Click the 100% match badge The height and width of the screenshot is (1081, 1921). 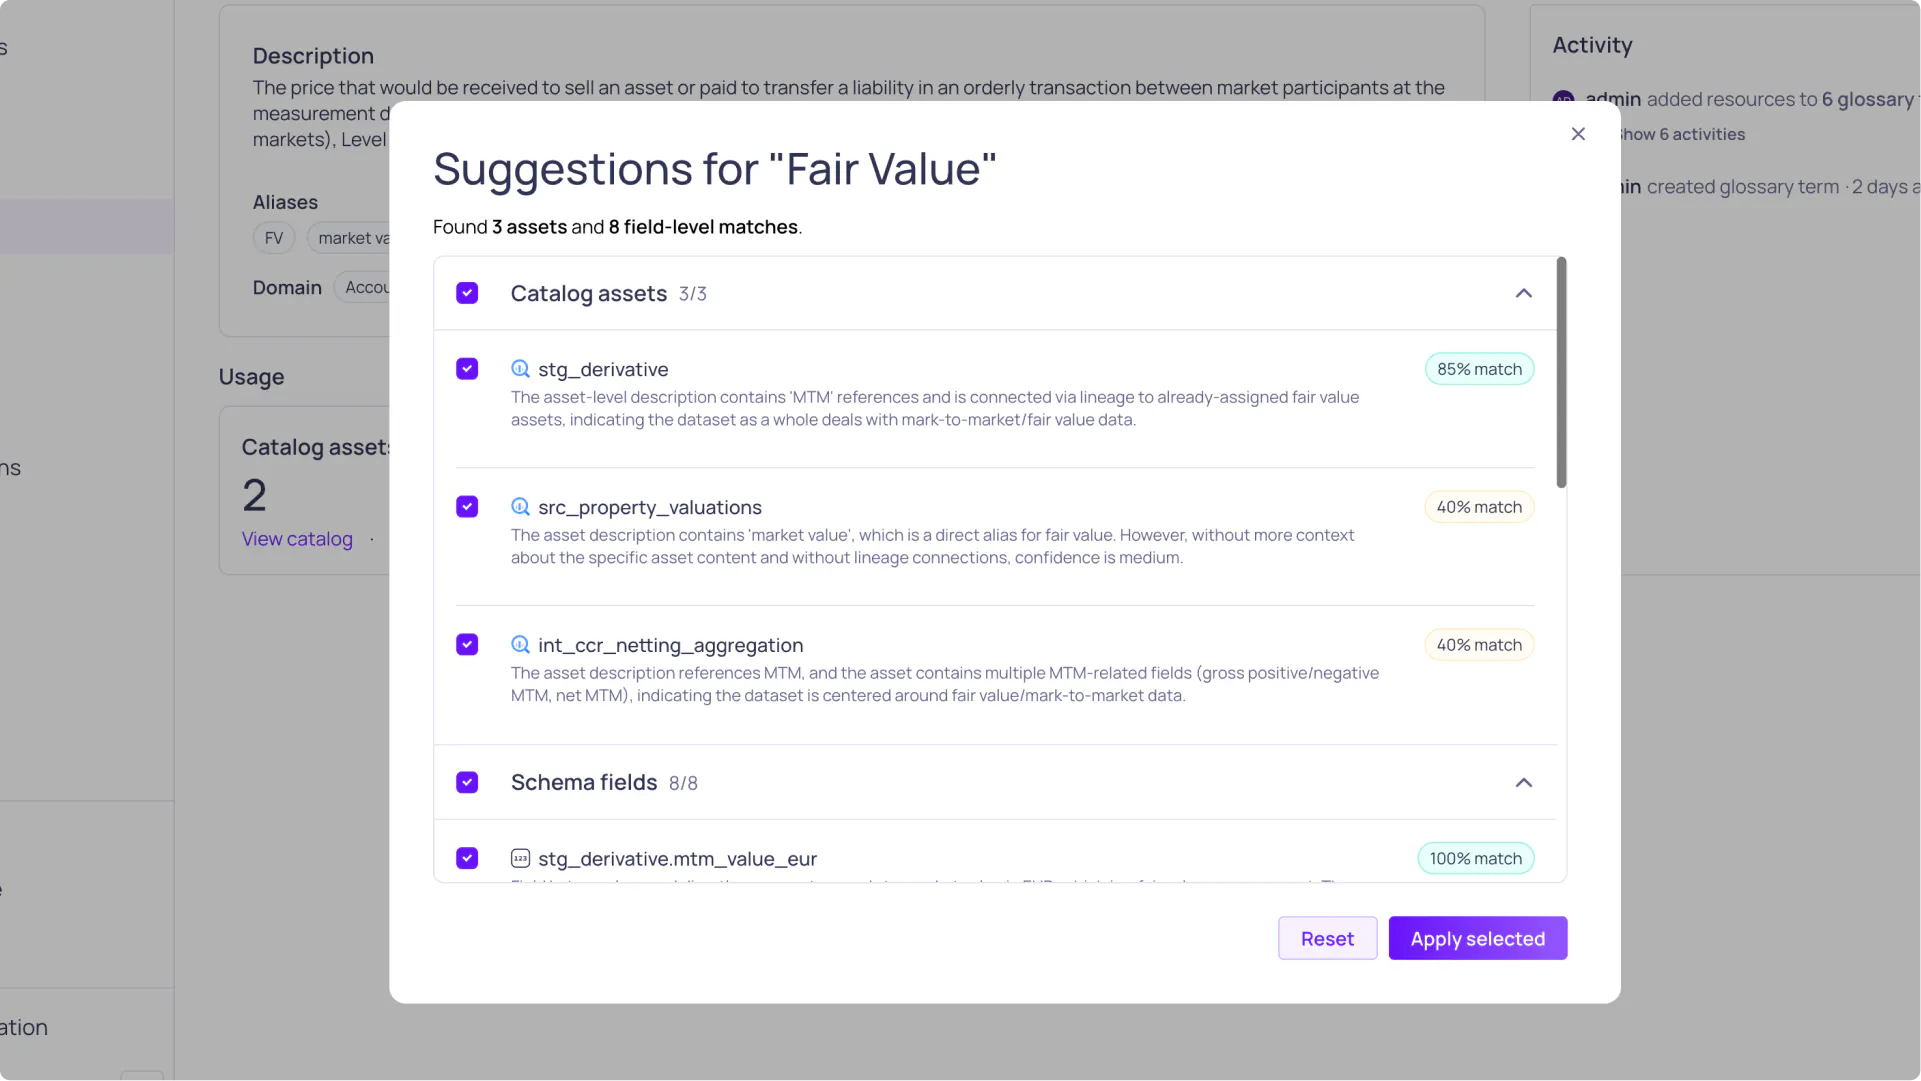click(x=1475, y=858)
